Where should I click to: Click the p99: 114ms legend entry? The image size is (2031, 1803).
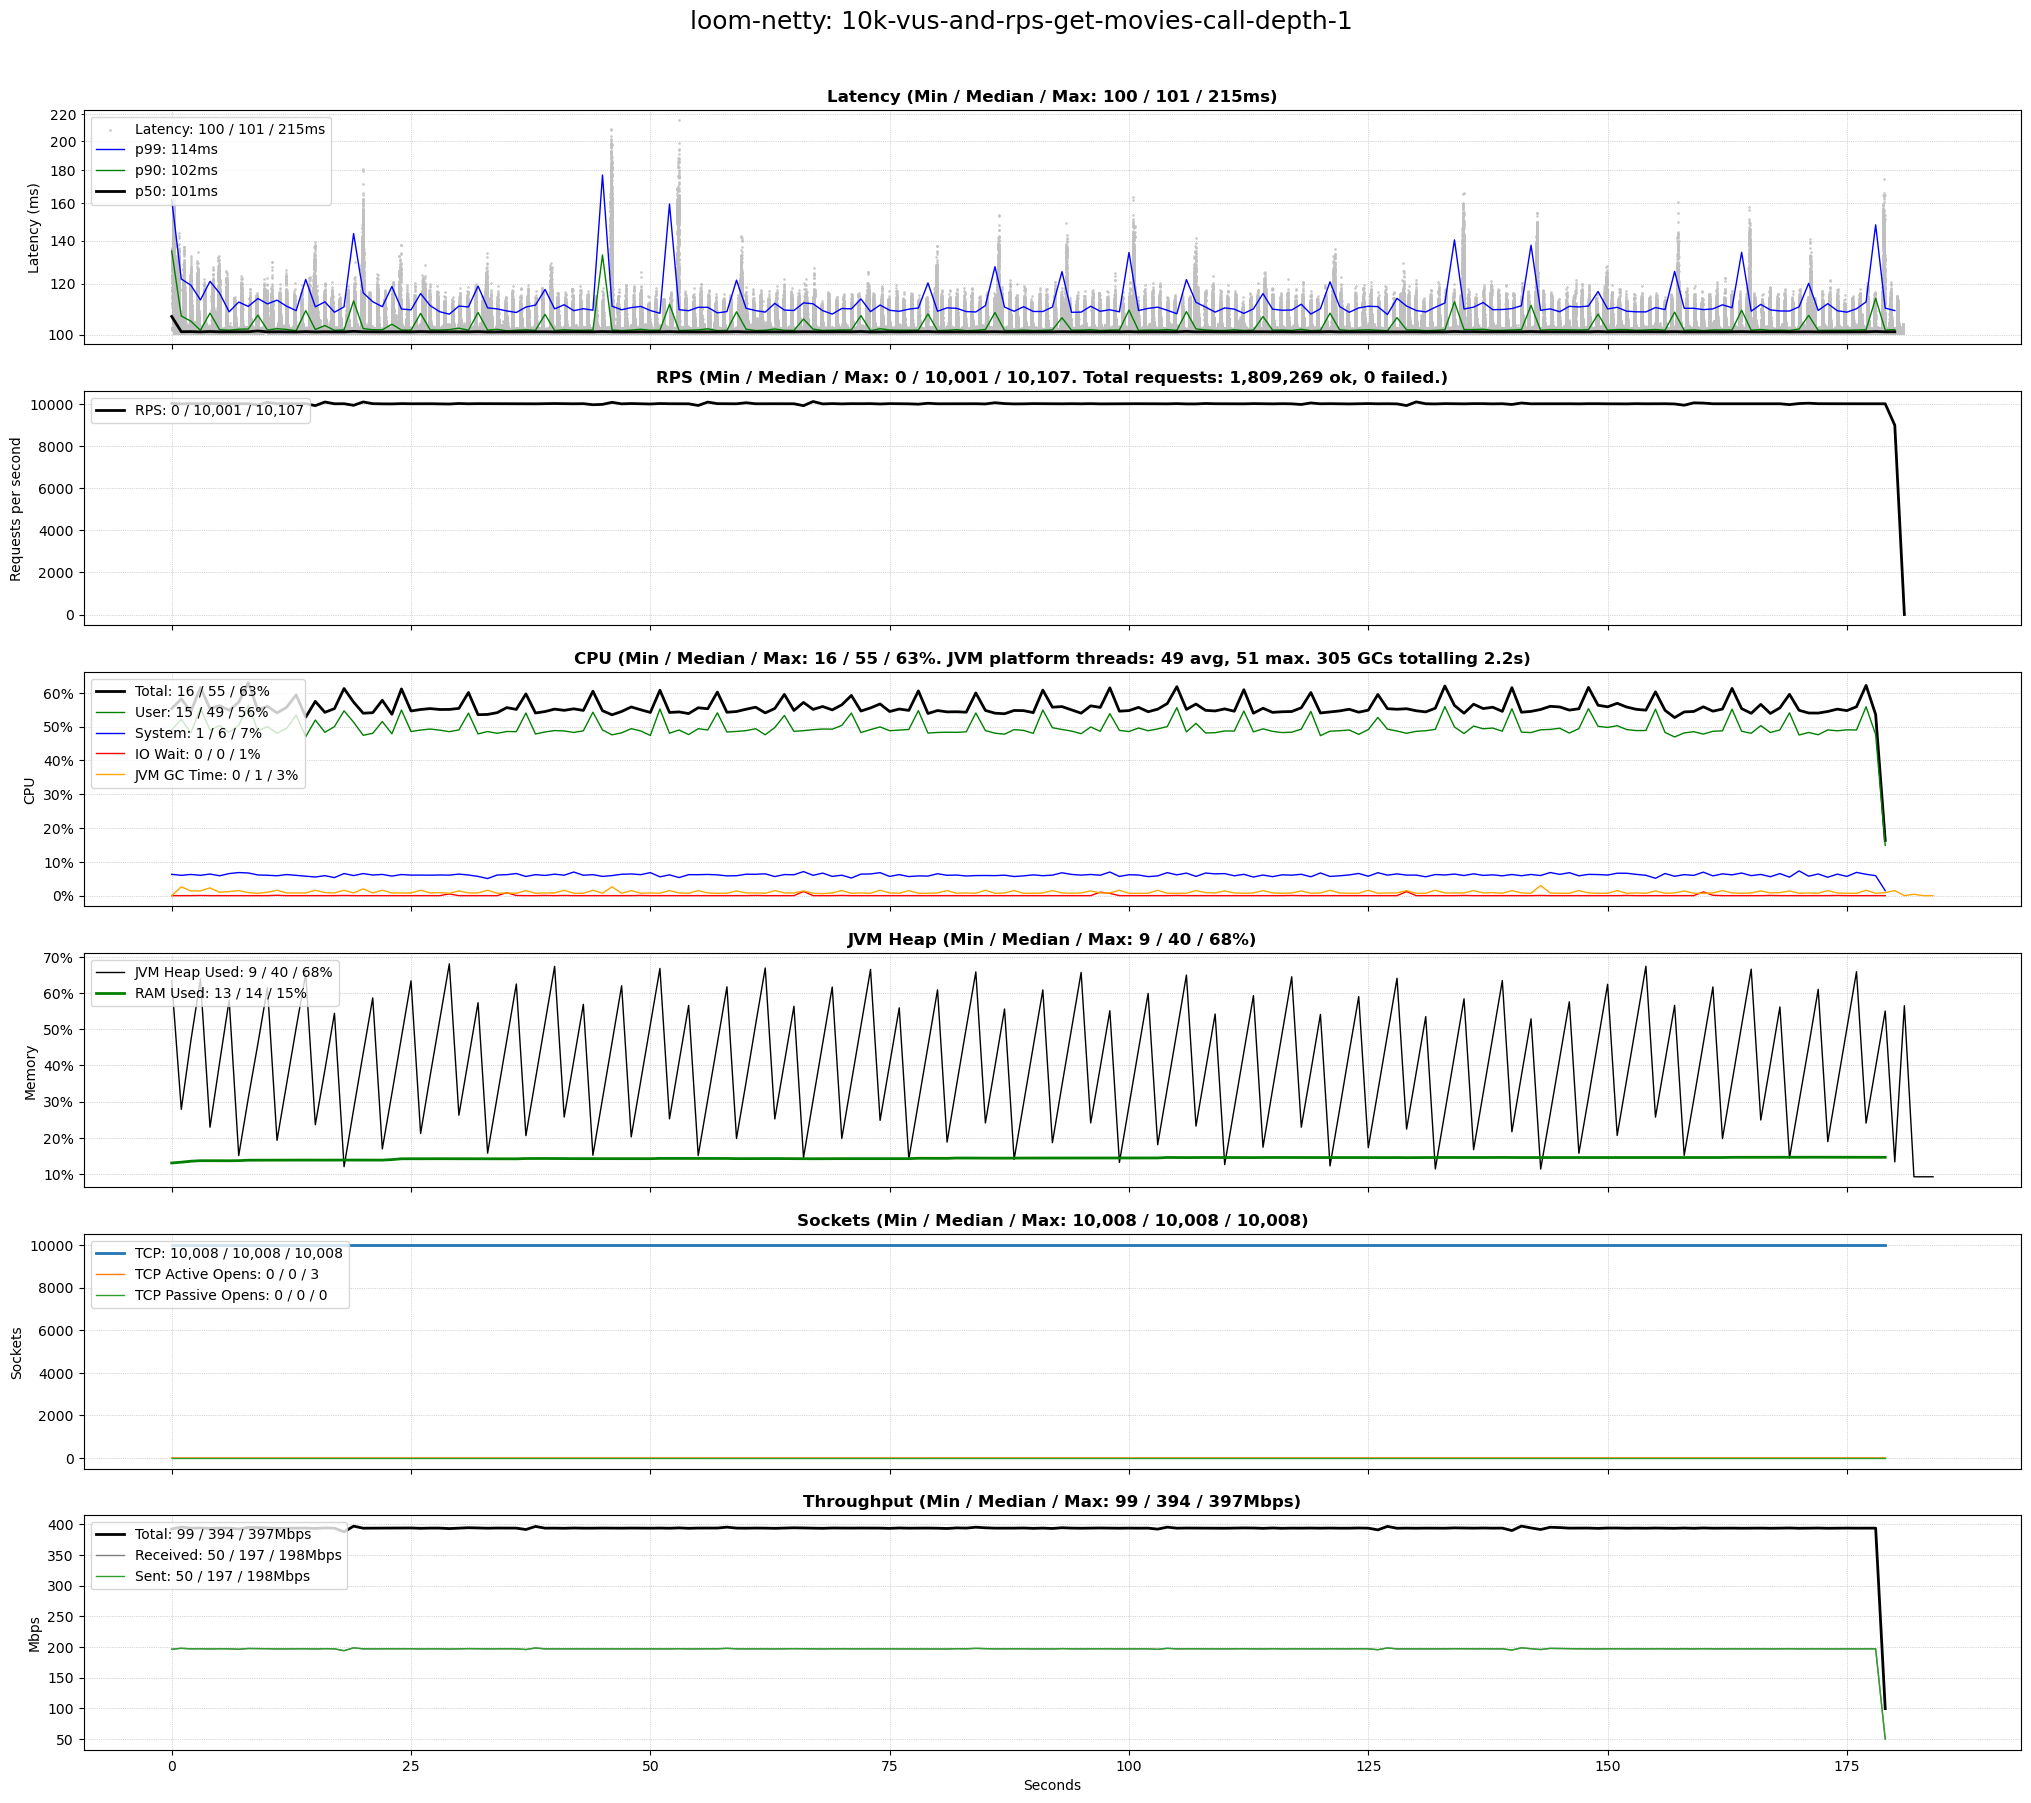[176, 150]
